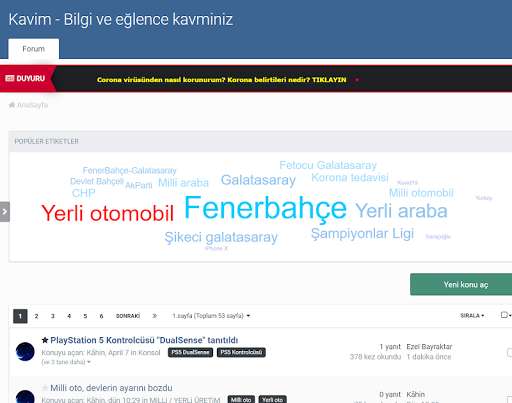This screenshot has width=512, height=403.
Task: Jump to last page double-arrow icon
Action: [154, 316]
